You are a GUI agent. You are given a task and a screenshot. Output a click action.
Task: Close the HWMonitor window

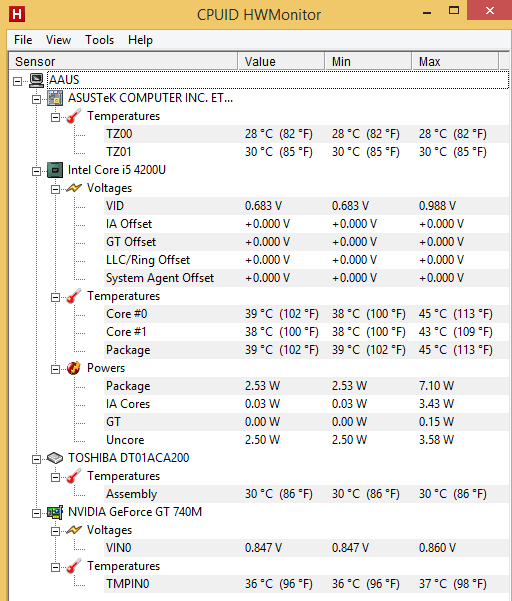489,10
